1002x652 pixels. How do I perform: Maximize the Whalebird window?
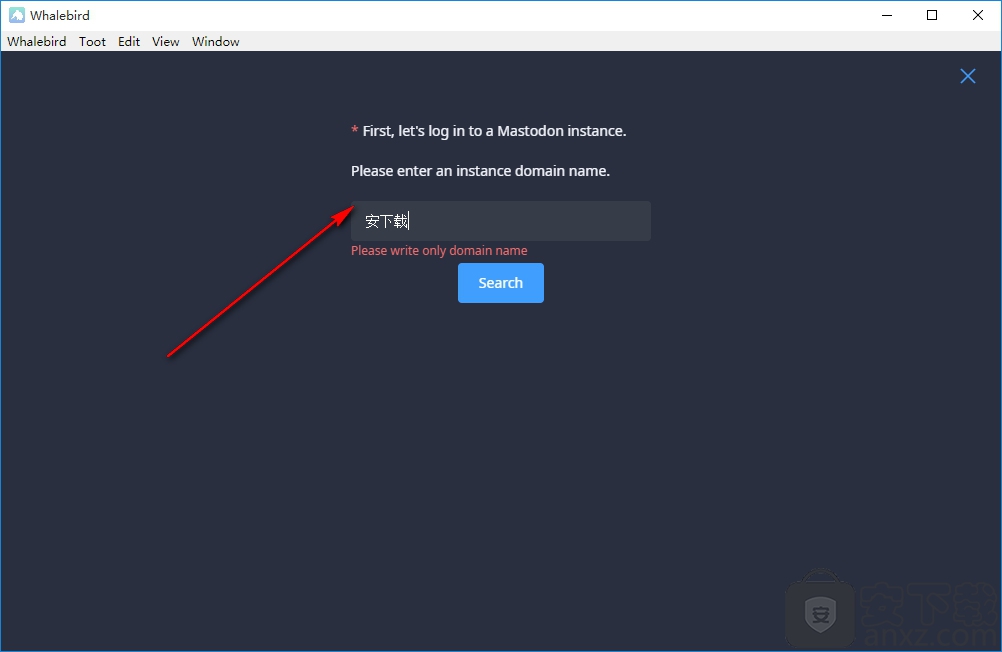(932, 15)
